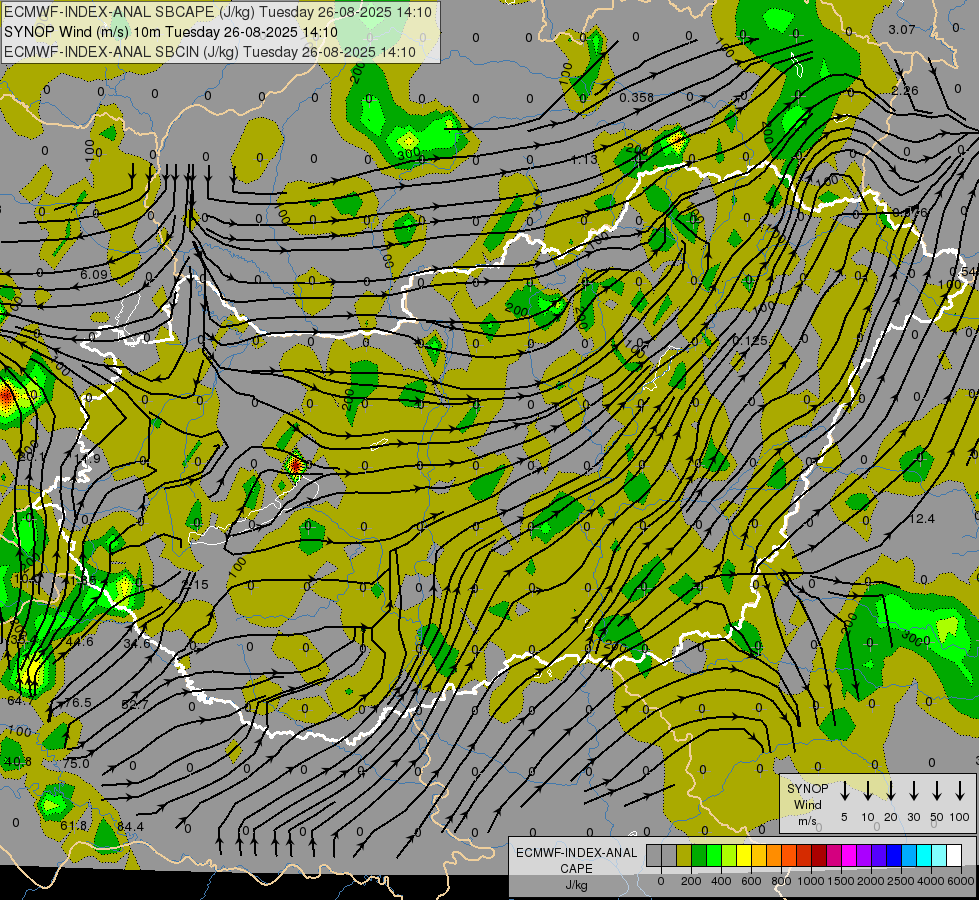Image resolution: width=979 pixels, height=900 pixels.
Task: Click the wind arrow above 30 m/s in legend
Action: 914,791
